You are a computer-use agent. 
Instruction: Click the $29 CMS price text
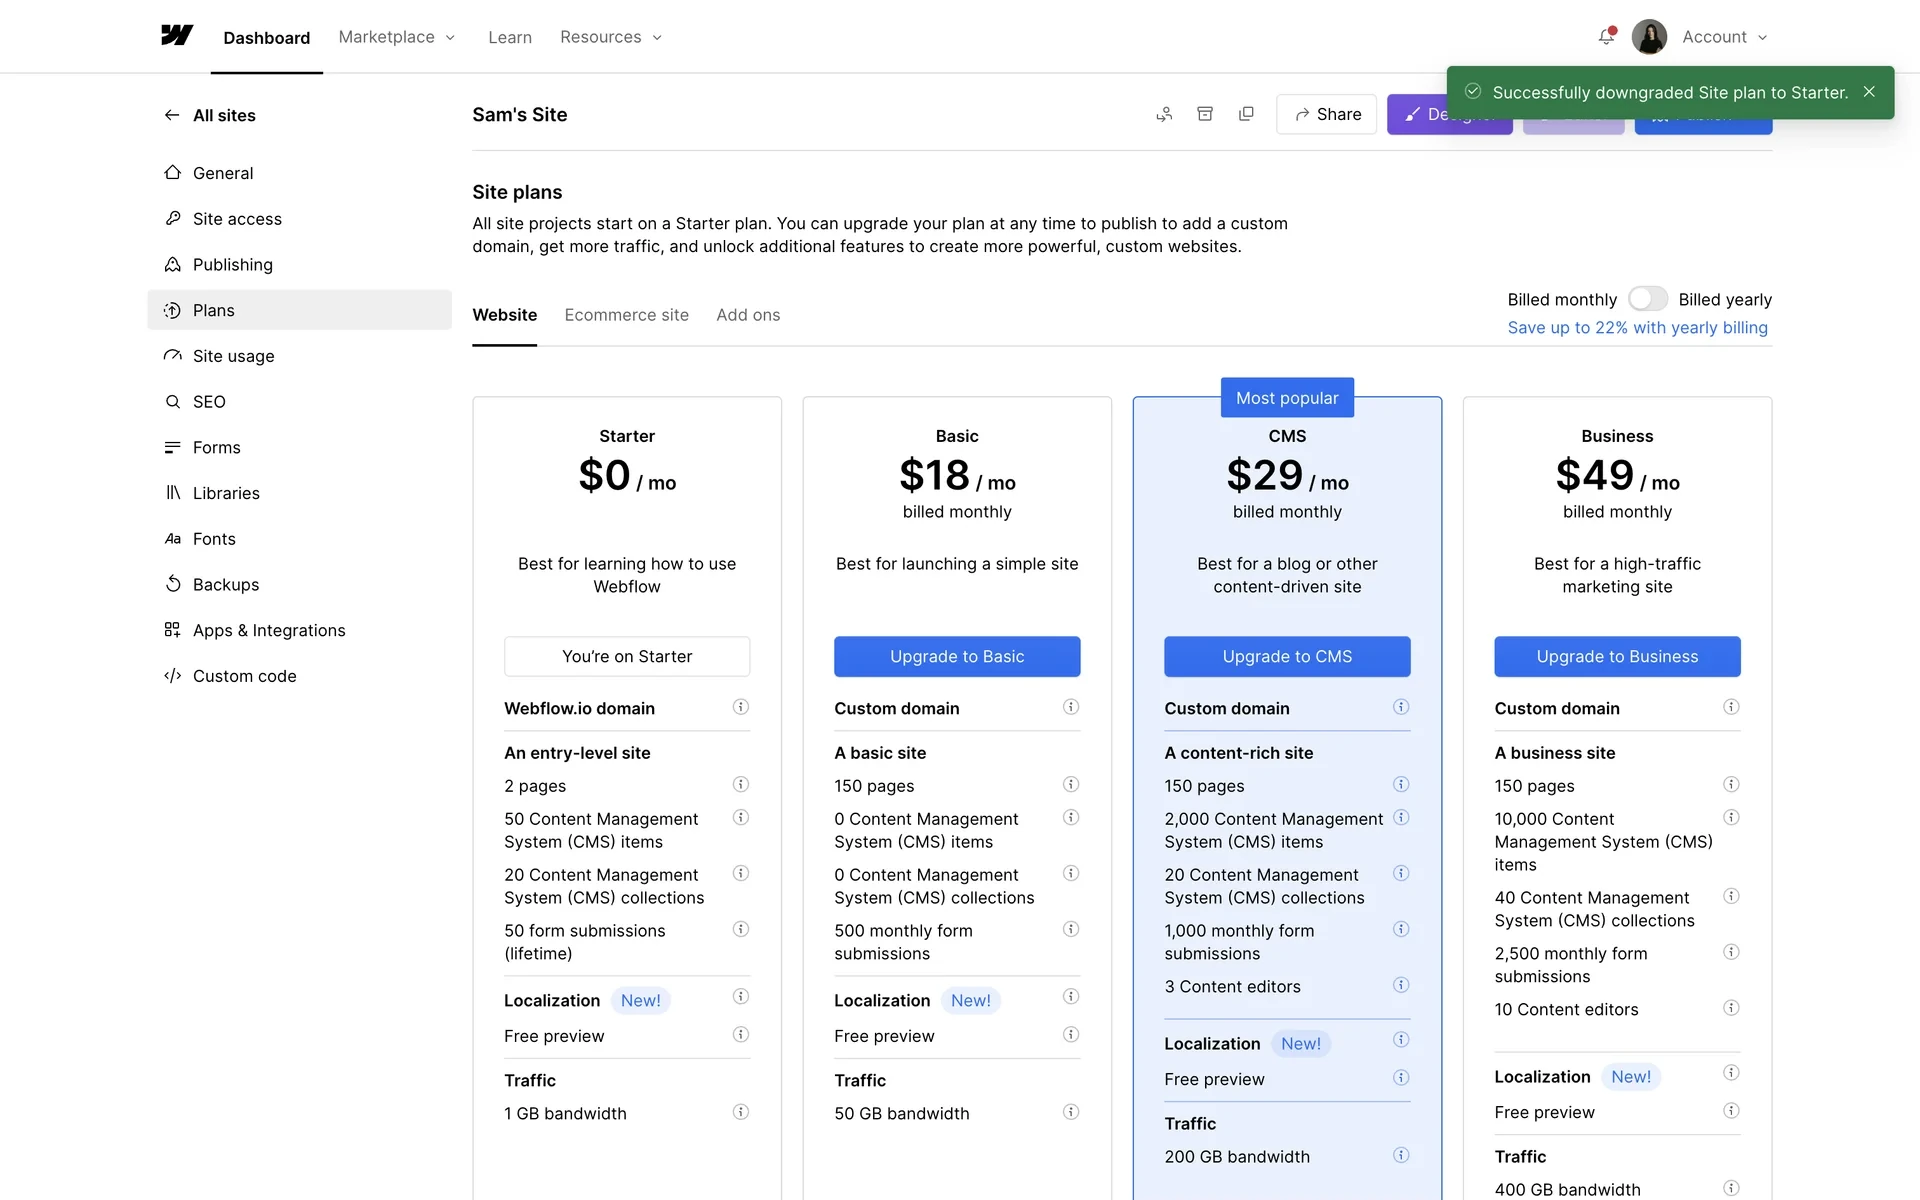tap(1265, 475)
